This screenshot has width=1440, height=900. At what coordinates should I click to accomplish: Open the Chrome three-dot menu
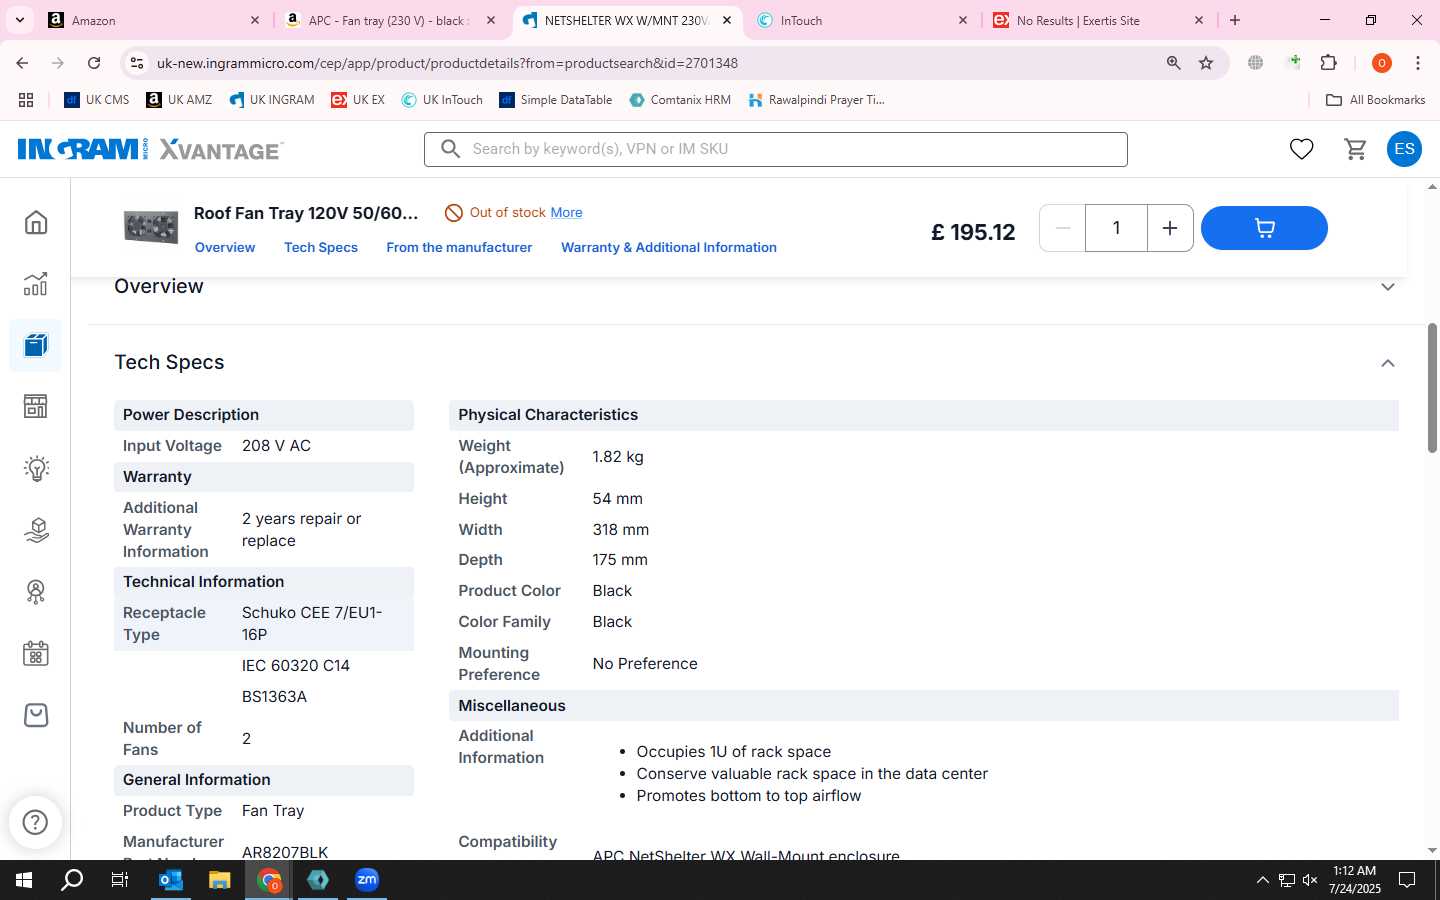[1418, 63]
